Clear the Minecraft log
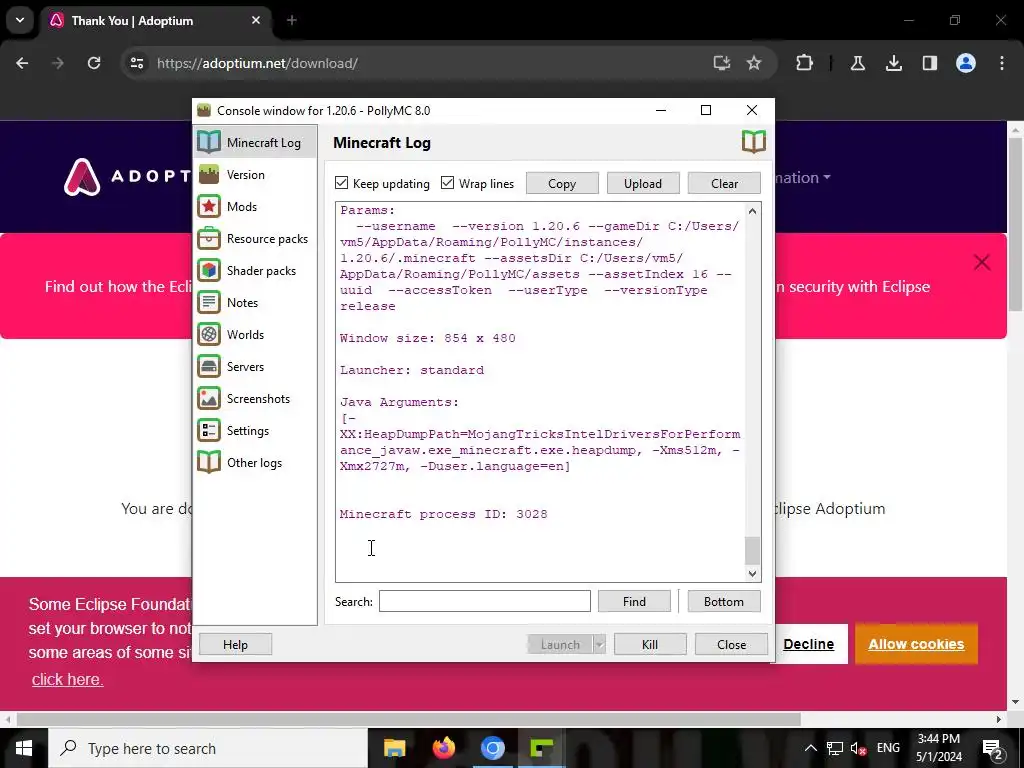Viewport: 1024px width, 768px height. (x=724, y=184)
